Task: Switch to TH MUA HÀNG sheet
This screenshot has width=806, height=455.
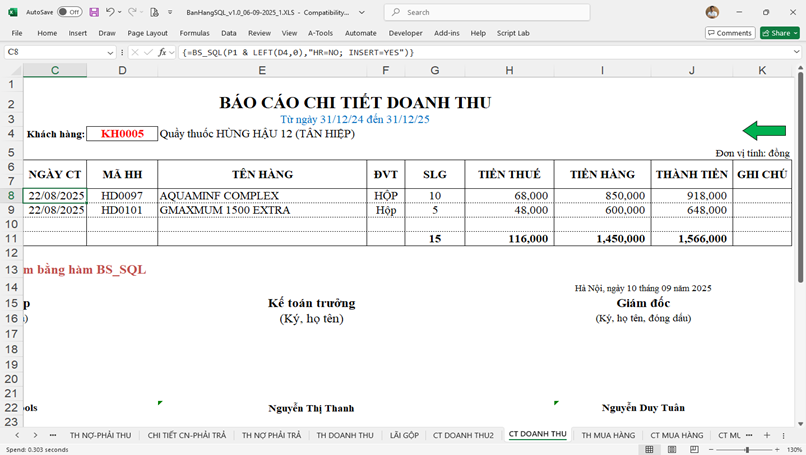Action: (608, 435)
